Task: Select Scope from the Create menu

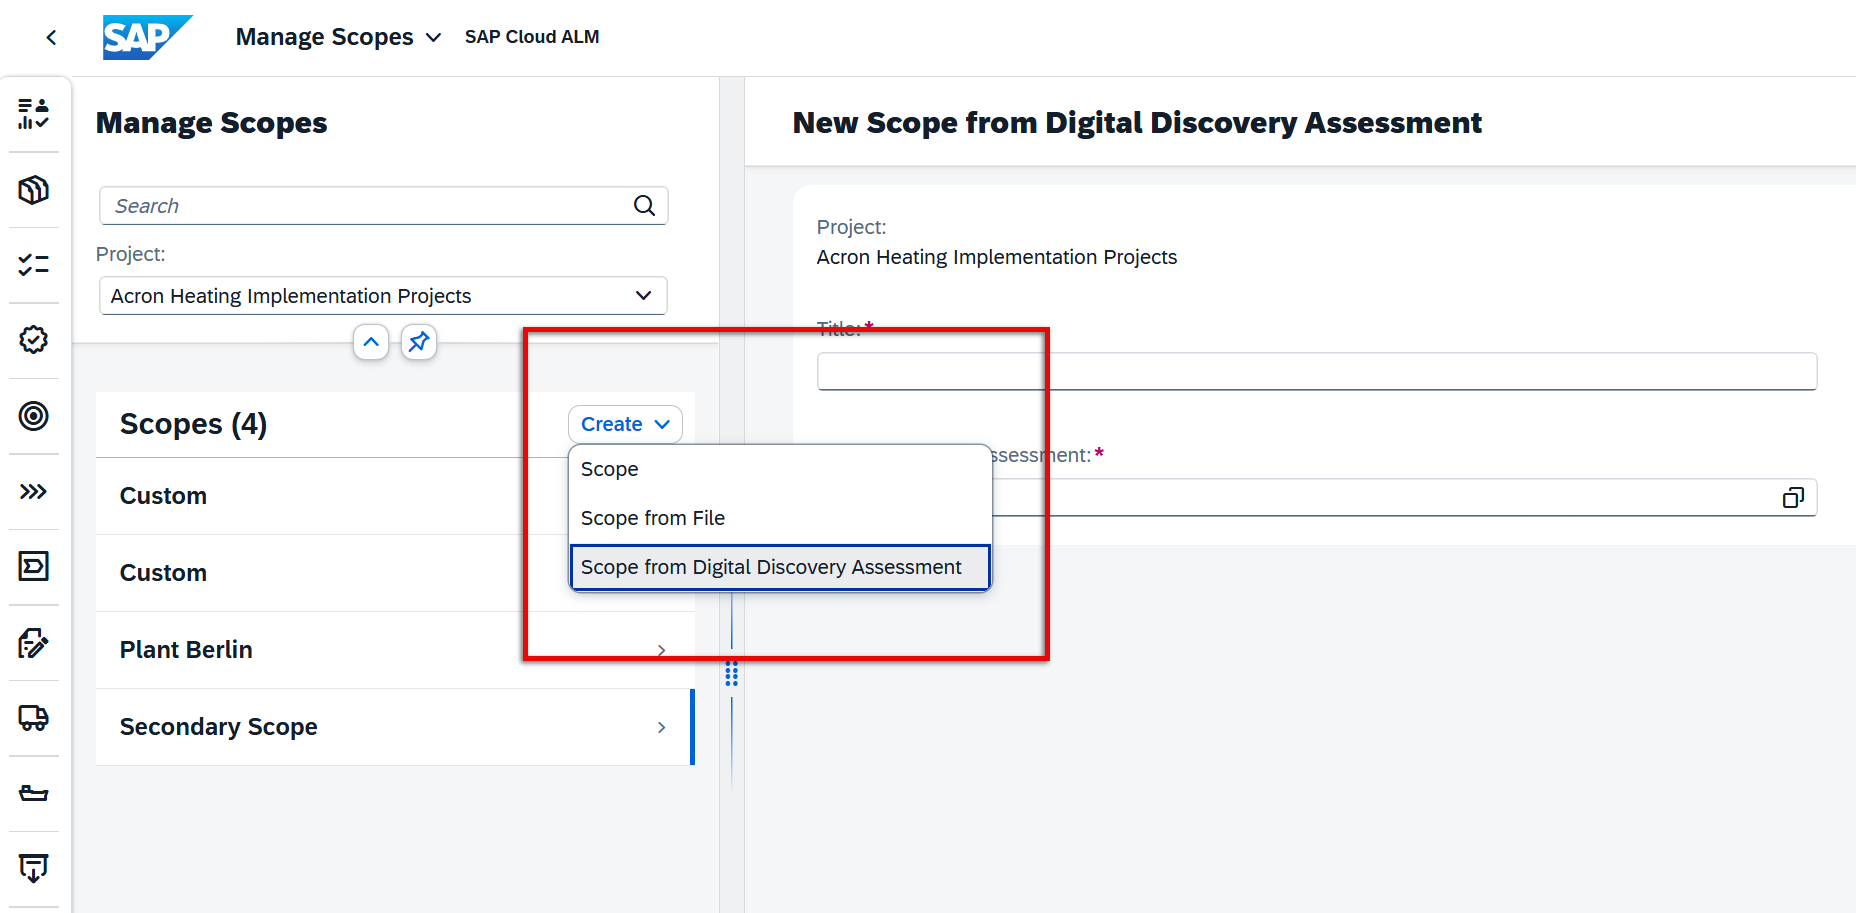Action: coord(610,469)
